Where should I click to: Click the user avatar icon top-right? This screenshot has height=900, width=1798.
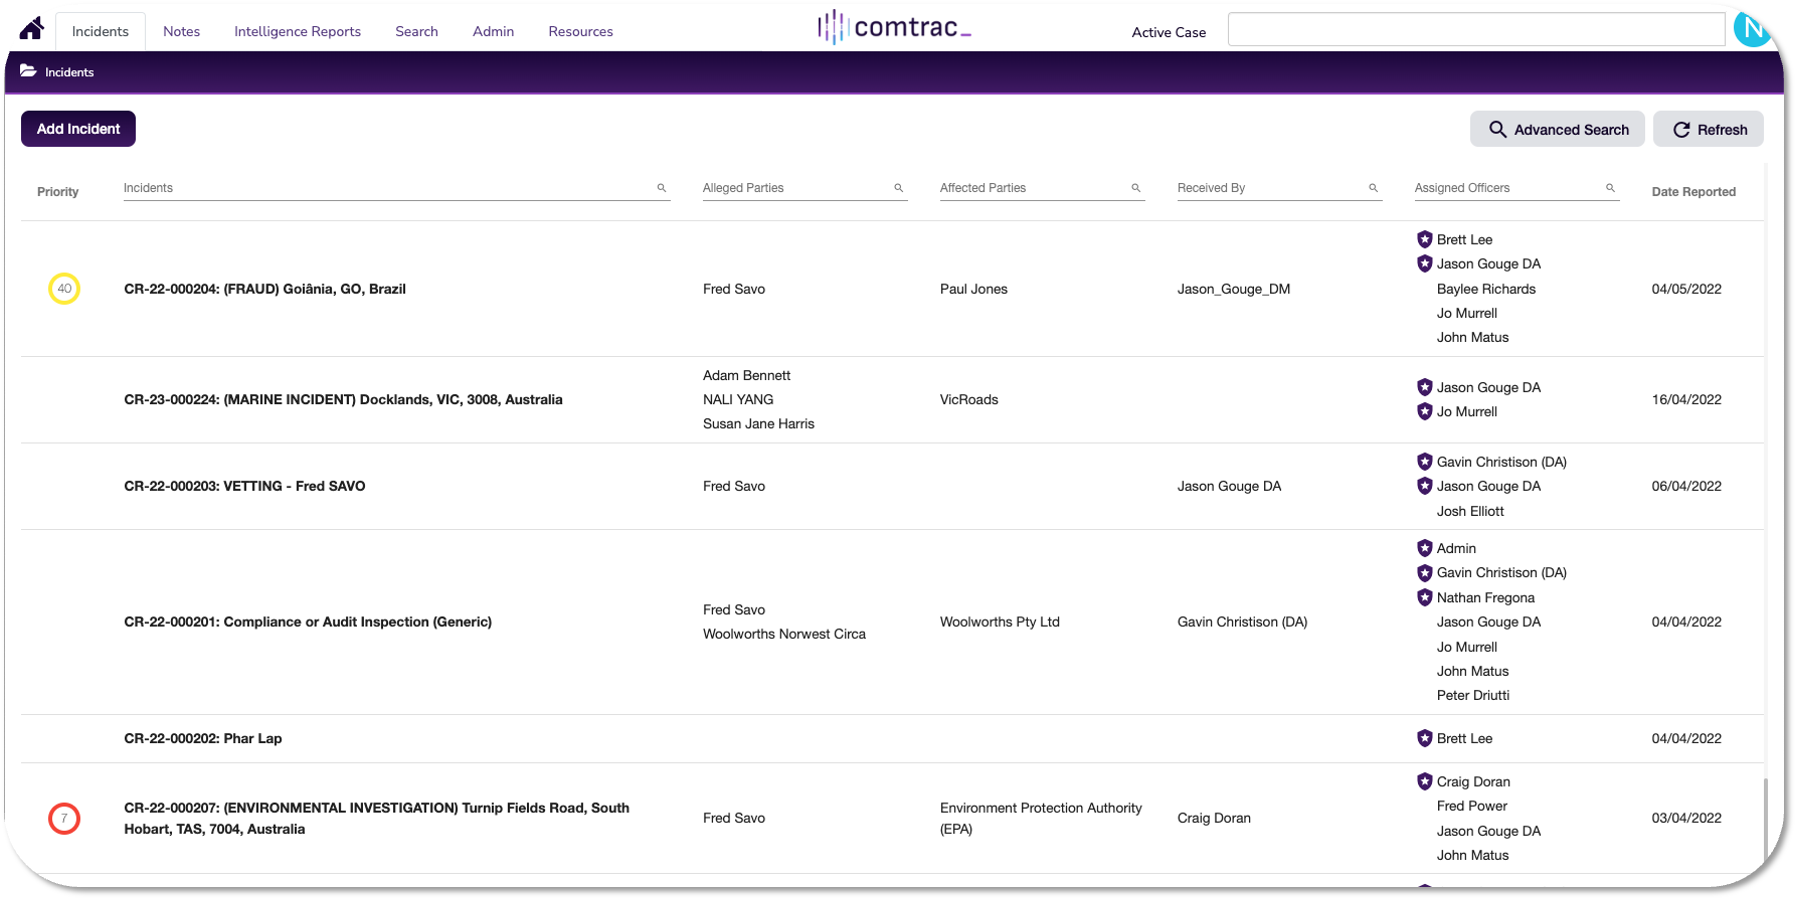1753,30
